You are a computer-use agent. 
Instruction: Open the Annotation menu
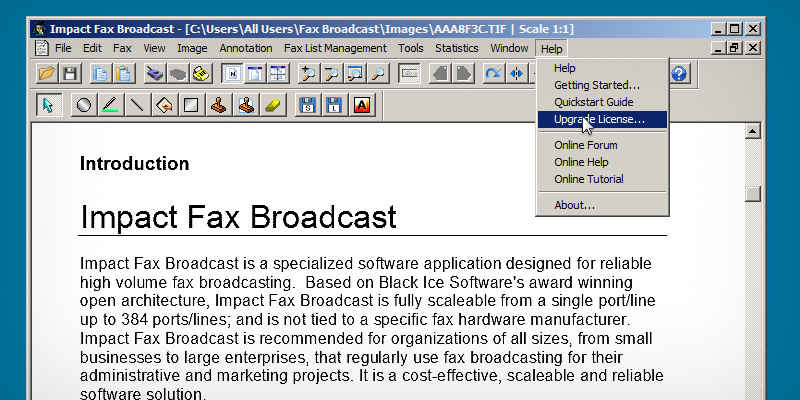[246, 48]
